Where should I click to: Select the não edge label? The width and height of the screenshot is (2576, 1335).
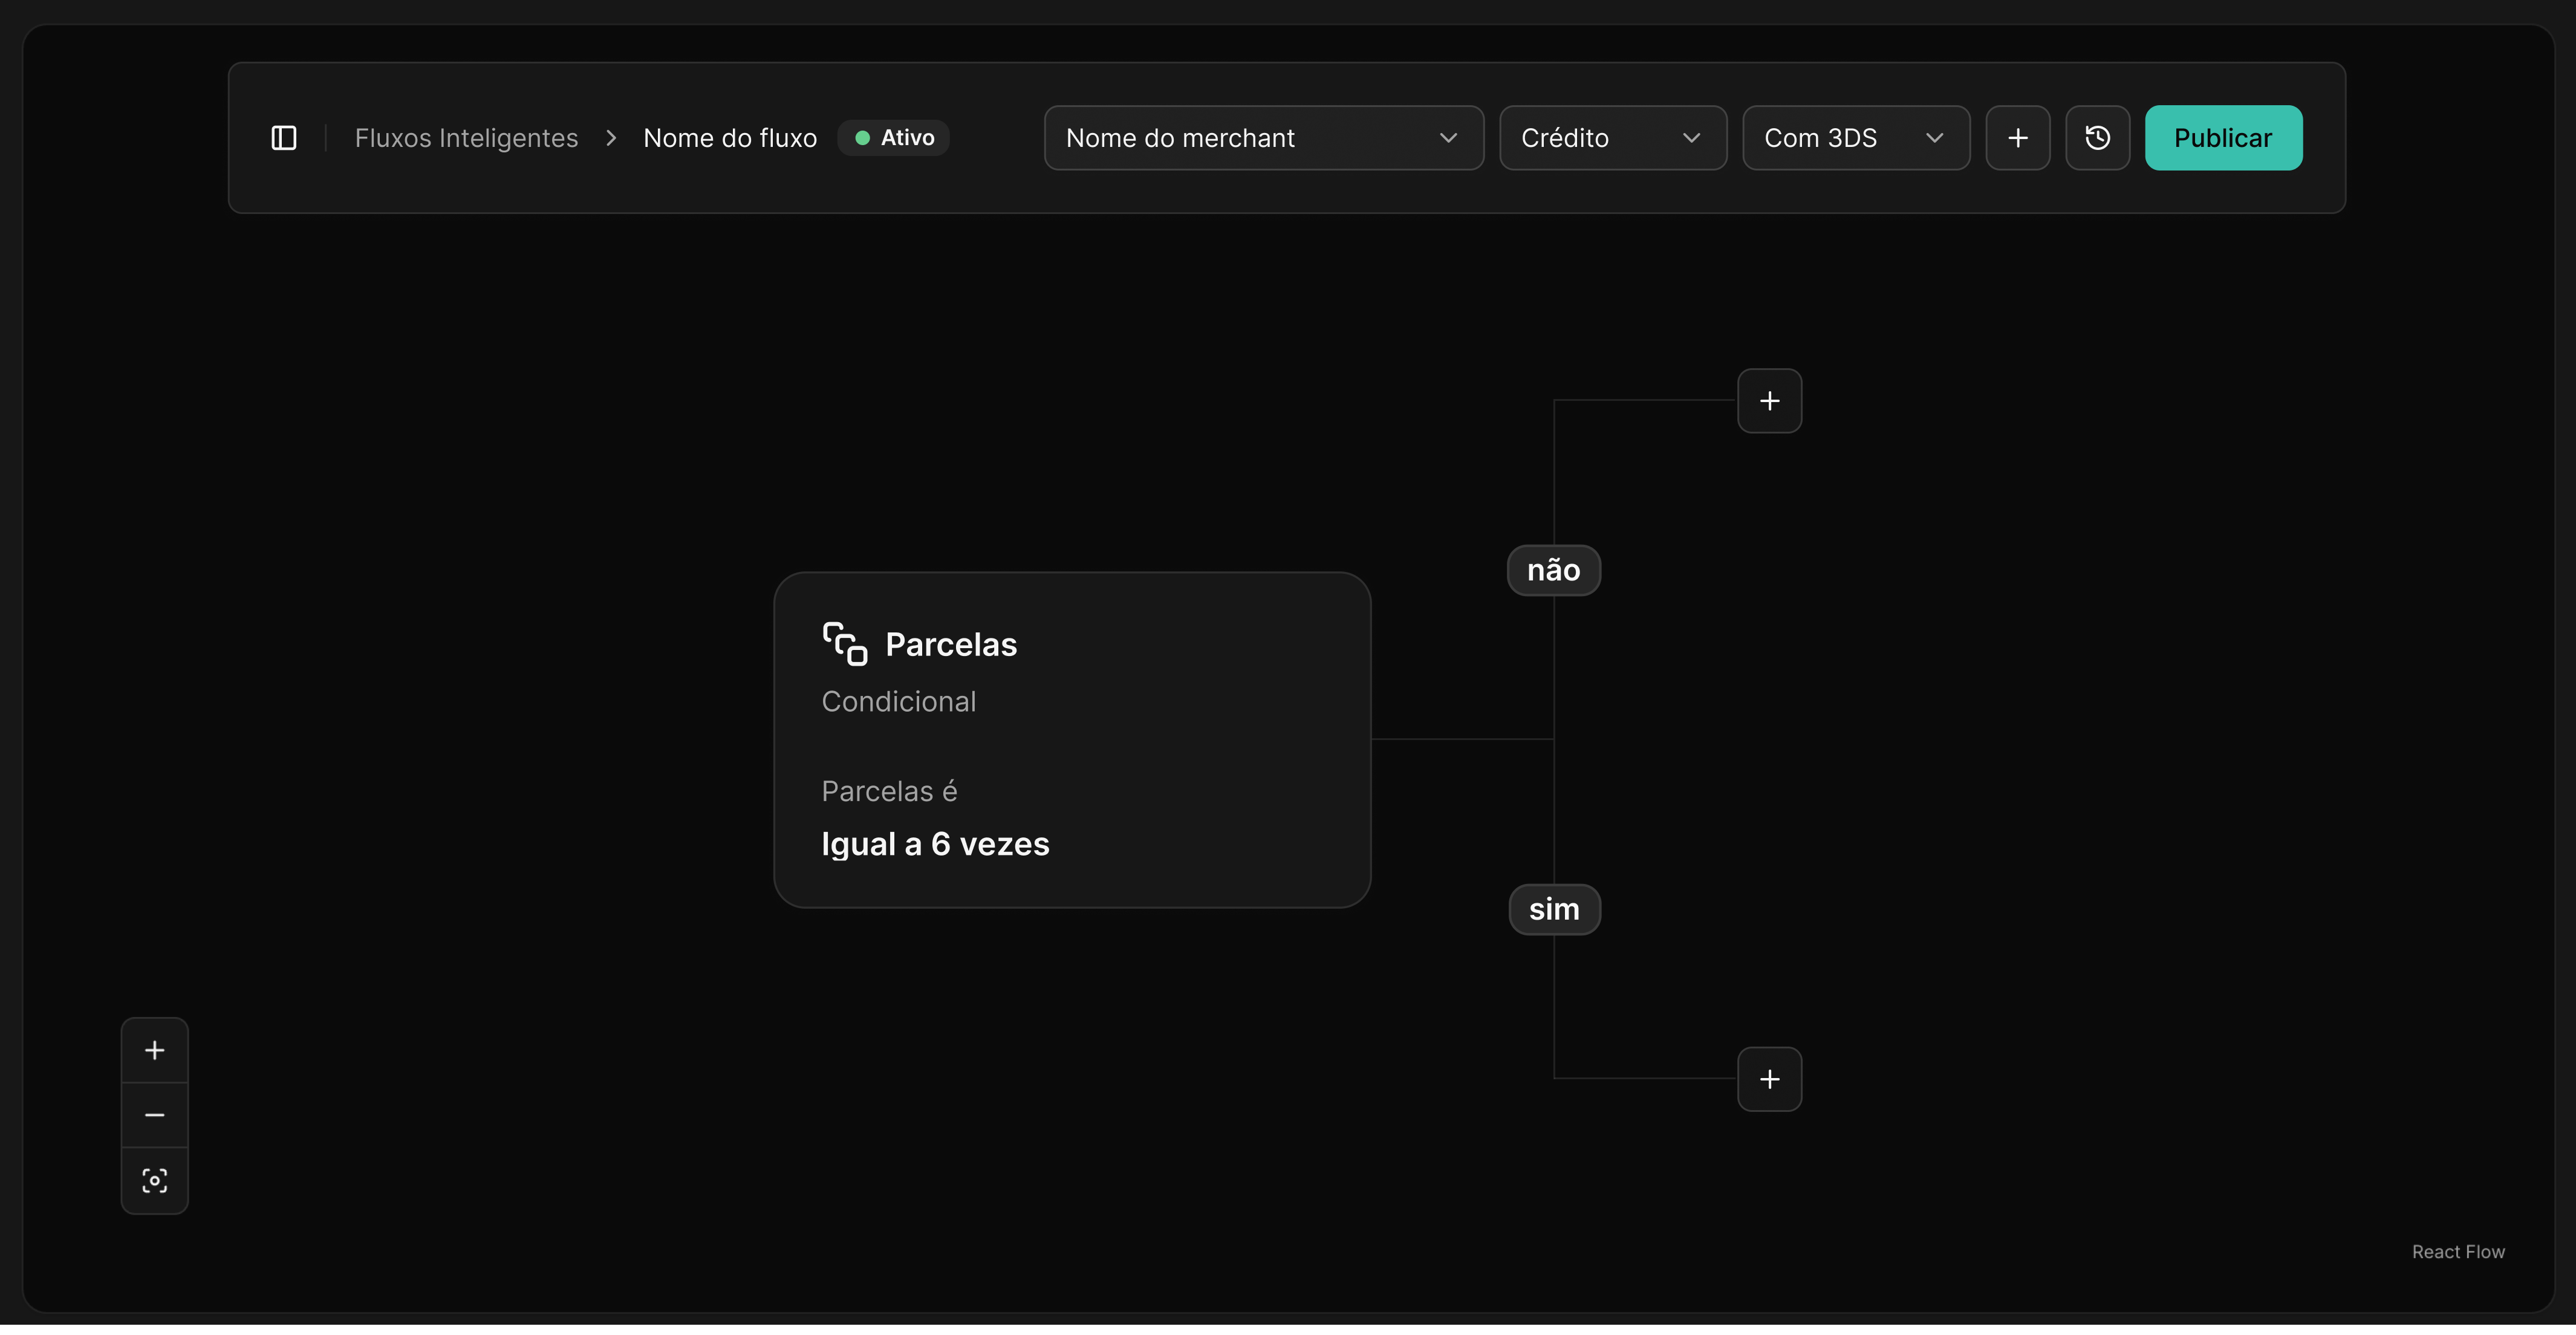click(x=1553, y=571)
